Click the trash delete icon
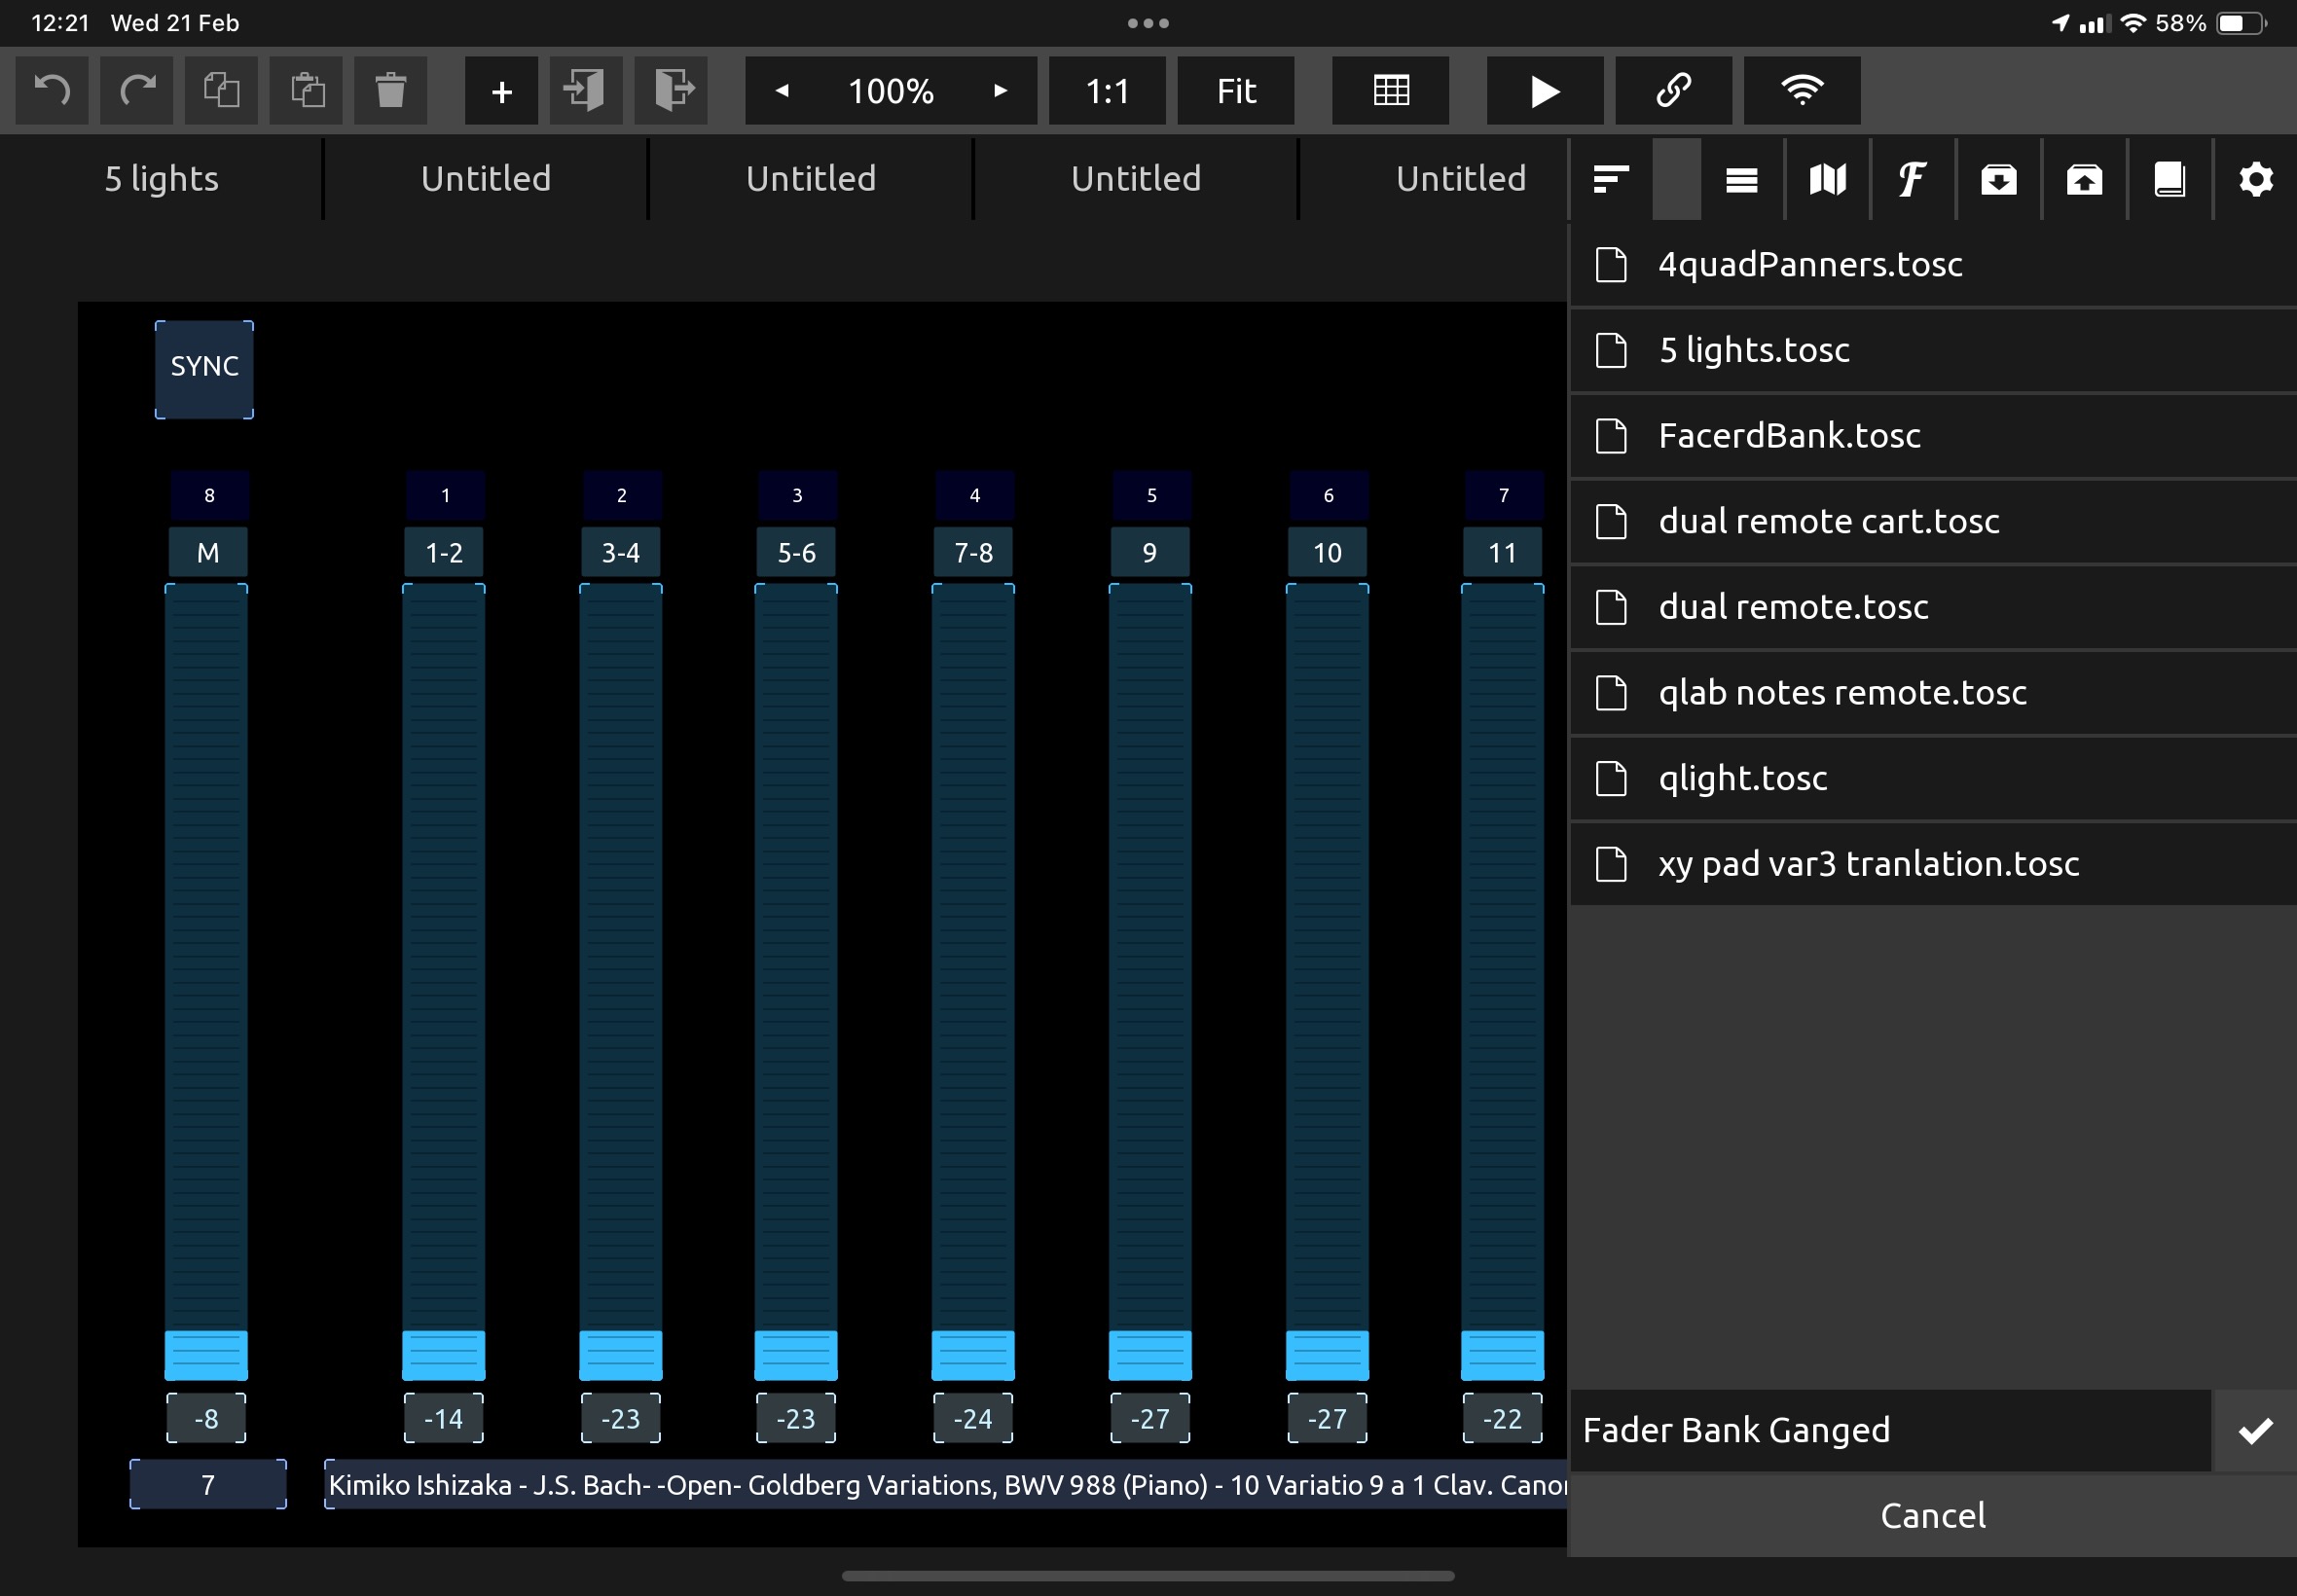The width and height of the screenshot is (2297, 1596). (x=390, y=91)
